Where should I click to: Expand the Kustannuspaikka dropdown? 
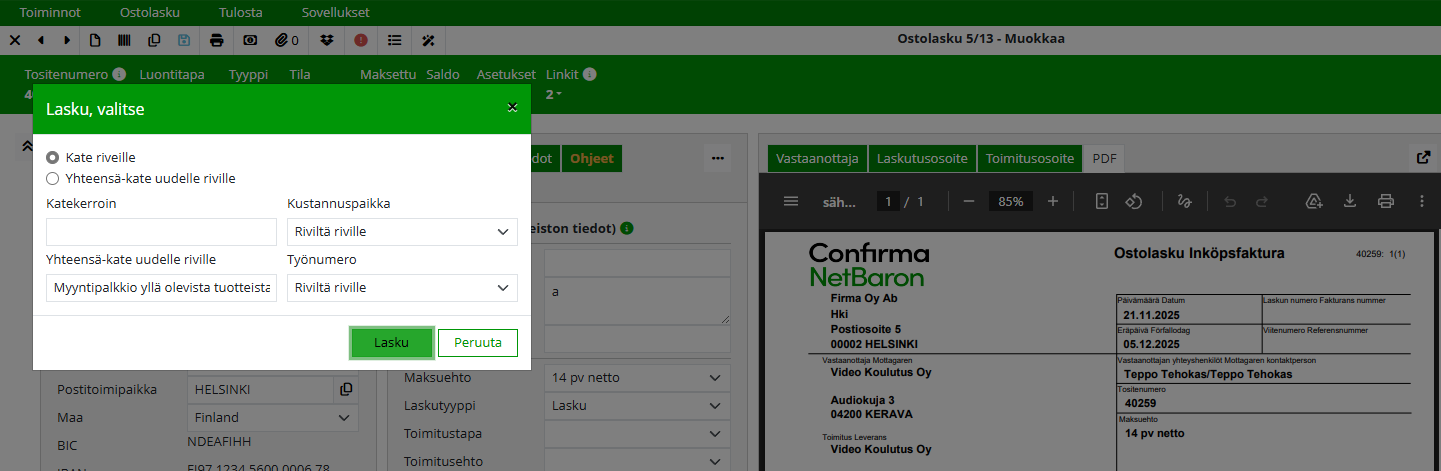pyautogui.click(x=402, y=232)
